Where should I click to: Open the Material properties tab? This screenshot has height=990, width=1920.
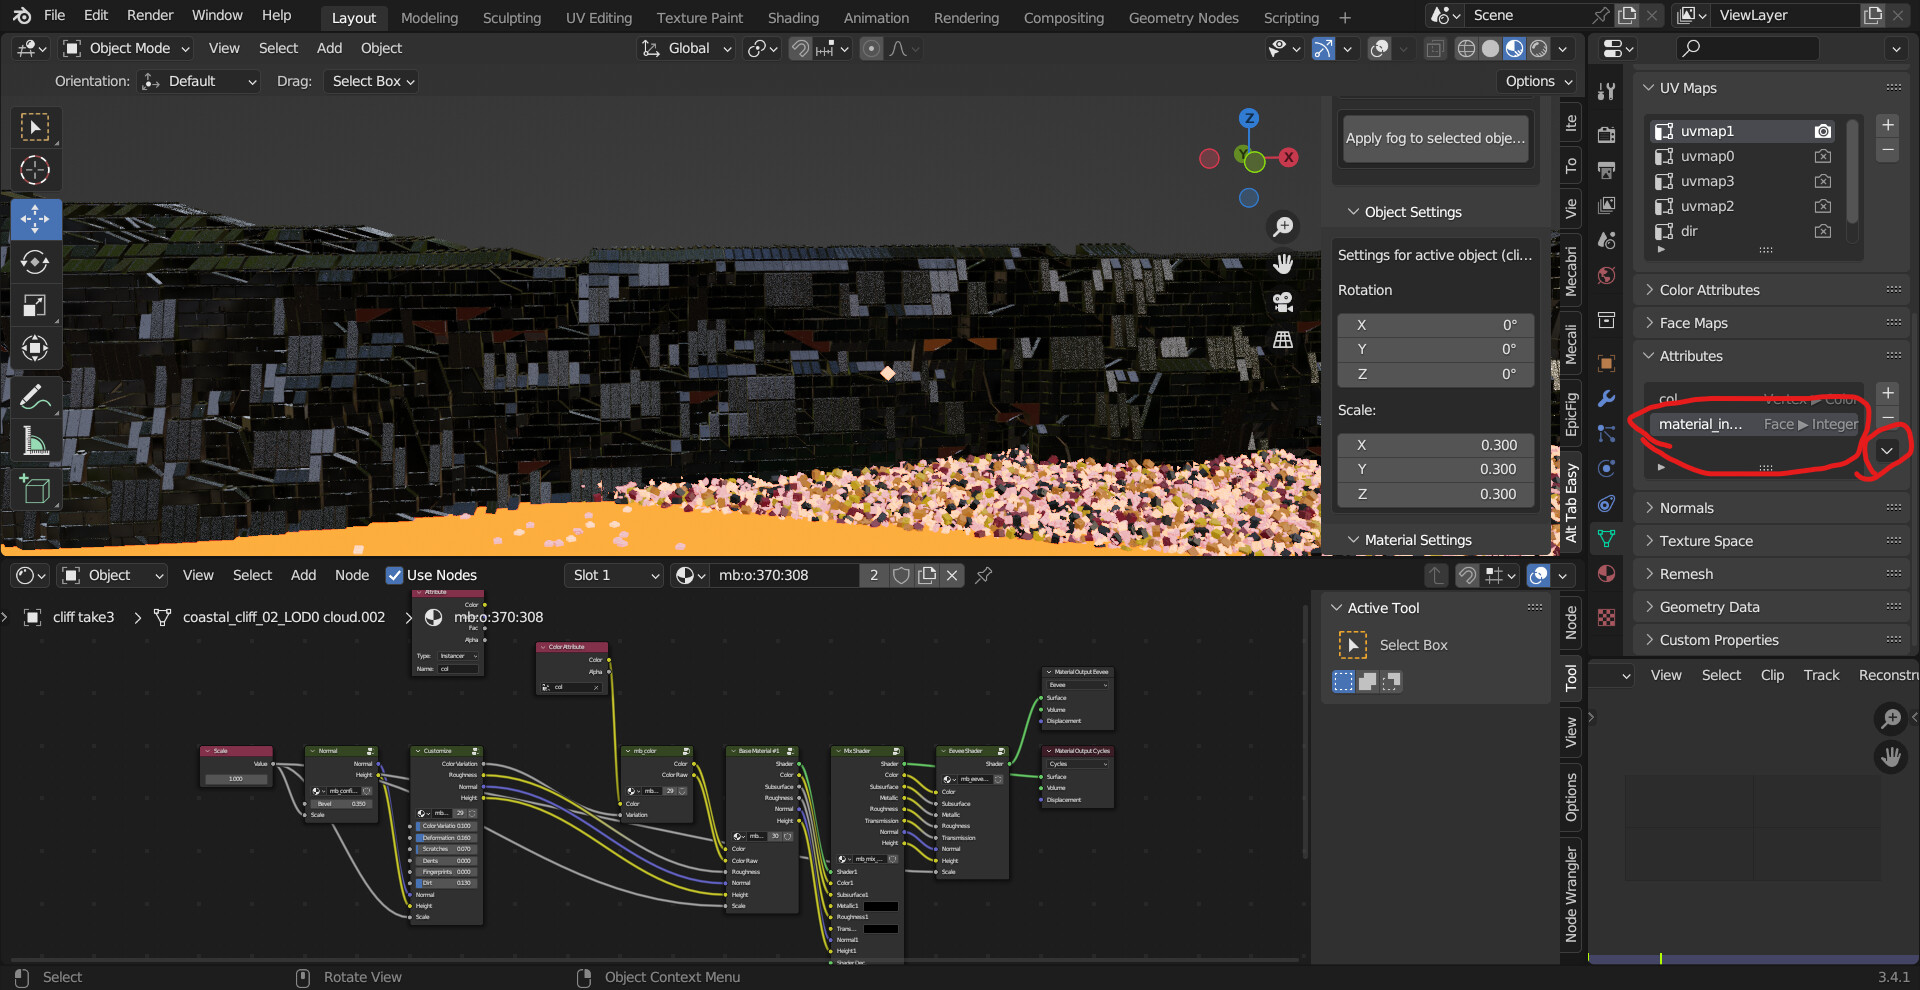(x=1606, y=573)
